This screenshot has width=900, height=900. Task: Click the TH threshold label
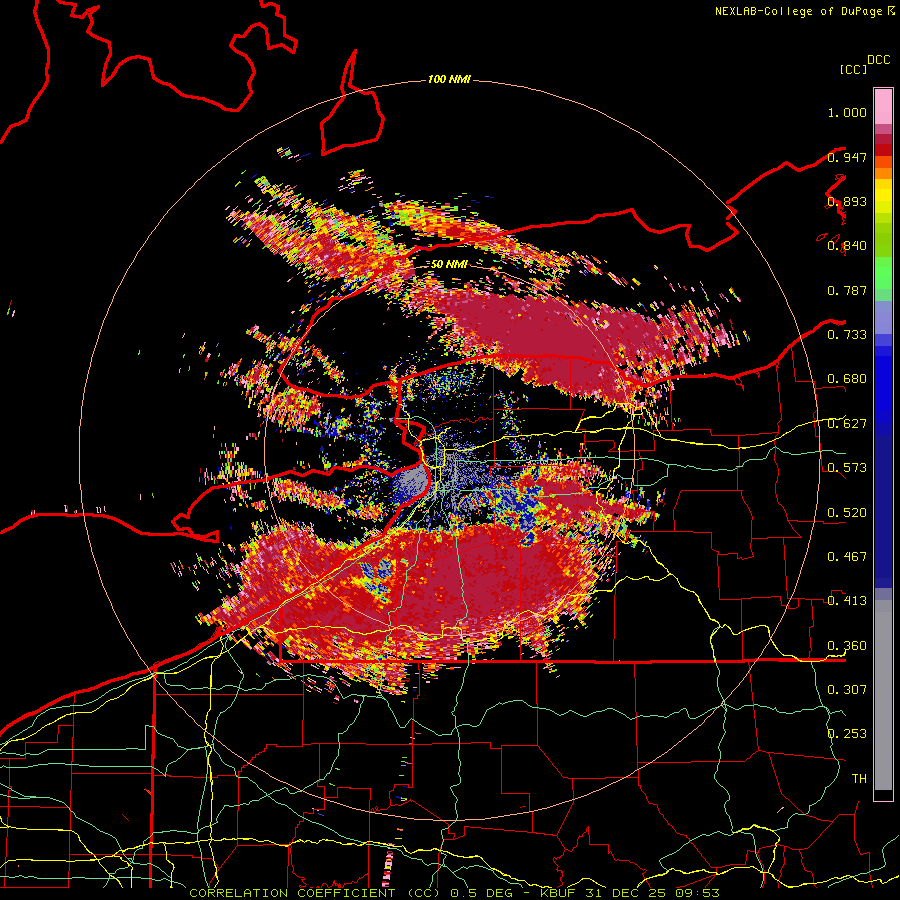coord(859,779)
